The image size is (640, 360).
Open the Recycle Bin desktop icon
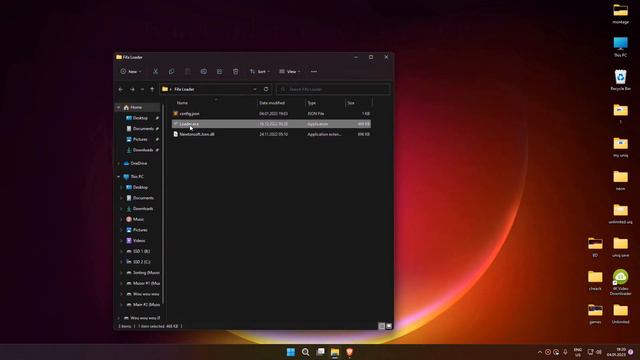coord(620,80)
